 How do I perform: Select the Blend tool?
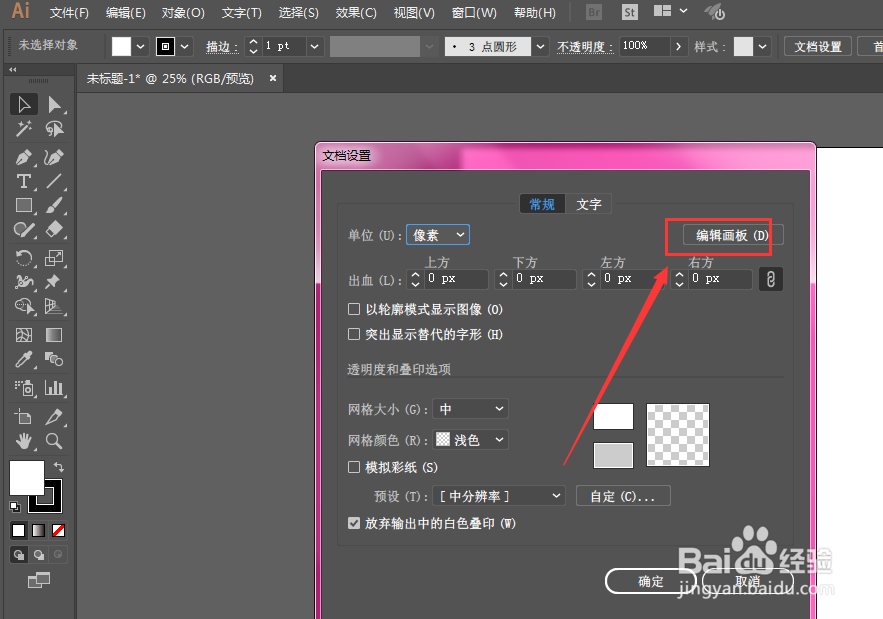click(x=54, y=359)
